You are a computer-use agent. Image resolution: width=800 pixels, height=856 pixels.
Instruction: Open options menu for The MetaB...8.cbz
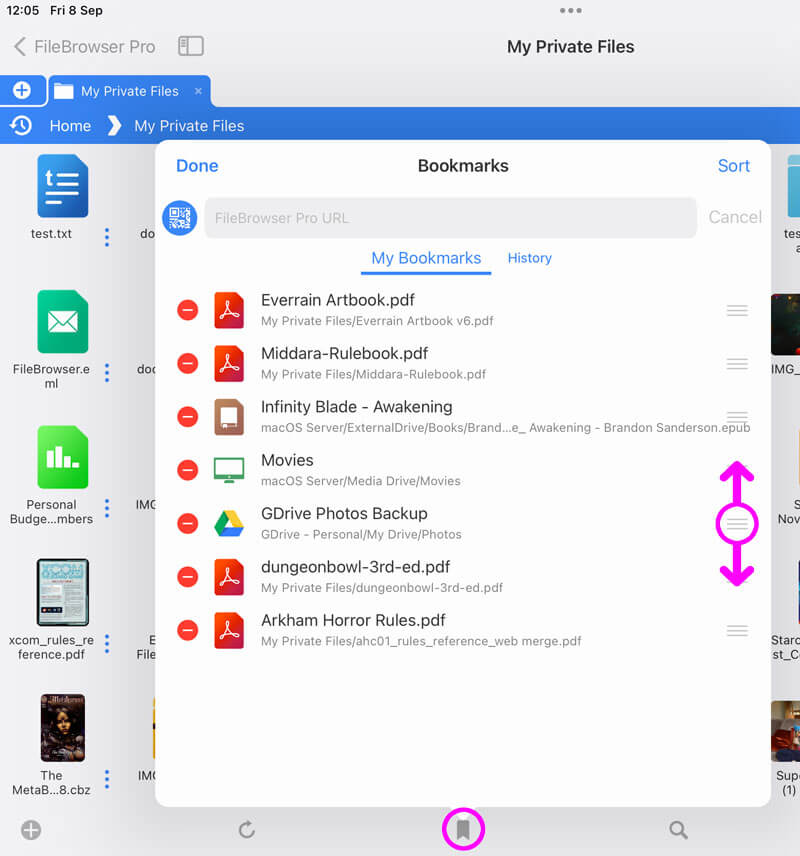[x=107, y=779]
